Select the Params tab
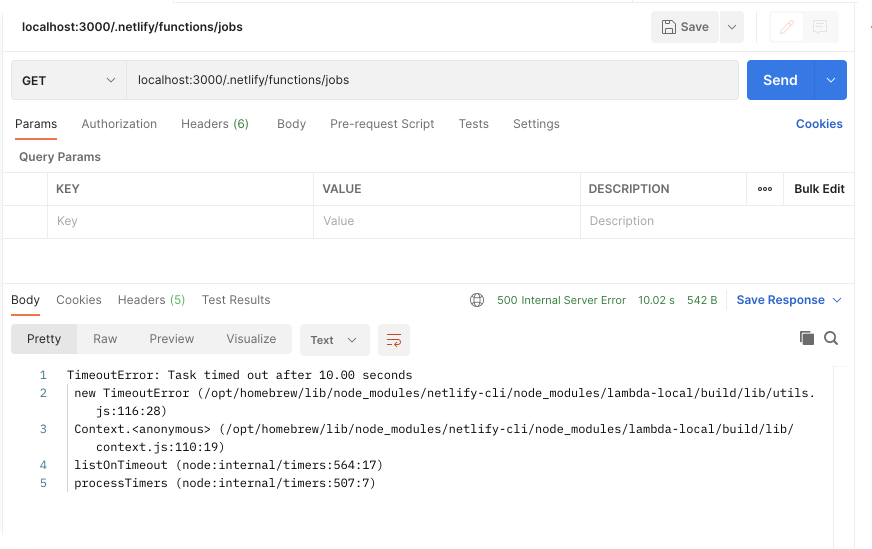872x549 pixels. coord(36,124)
